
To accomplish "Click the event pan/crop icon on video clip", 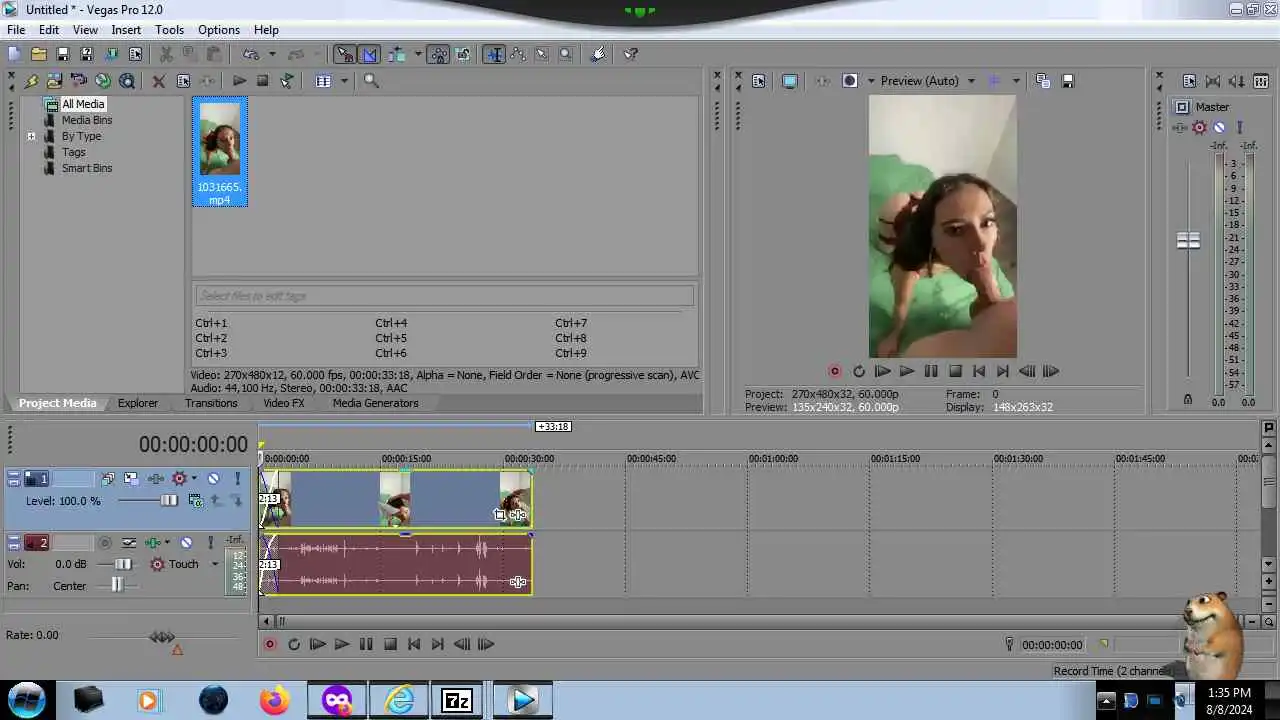I will point(500,514).
